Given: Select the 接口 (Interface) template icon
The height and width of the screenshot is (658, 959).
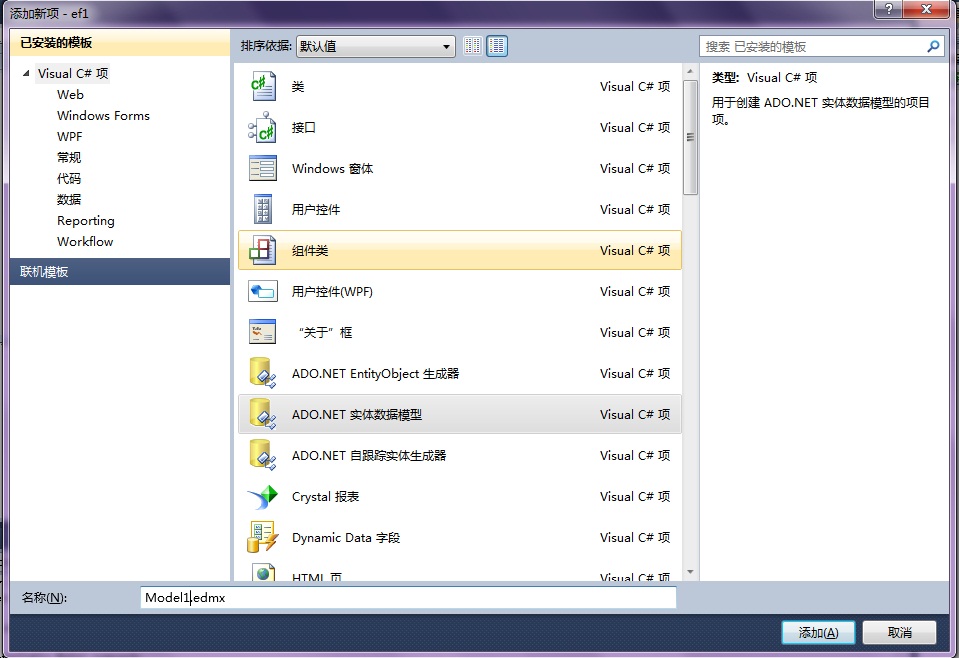Looking at the screenshot, I should [262, 128].
